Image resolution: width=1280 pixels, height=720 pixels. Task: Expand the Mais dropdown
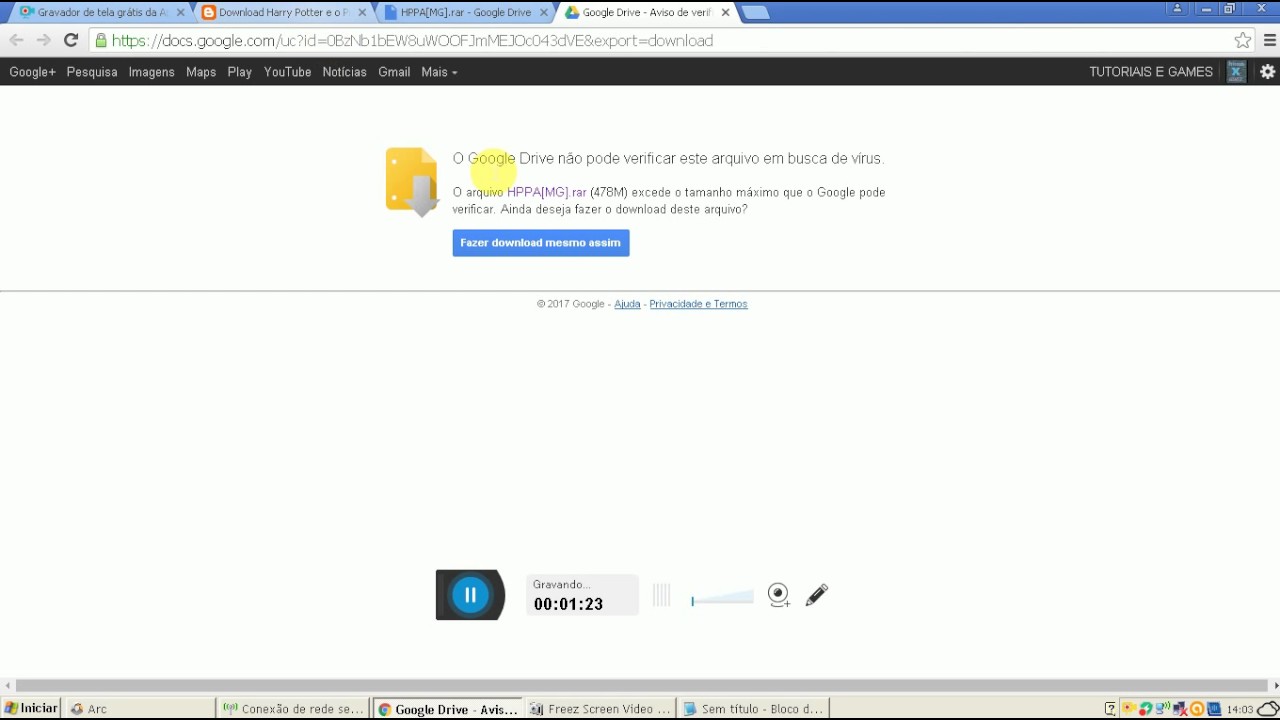click(439, 72)
